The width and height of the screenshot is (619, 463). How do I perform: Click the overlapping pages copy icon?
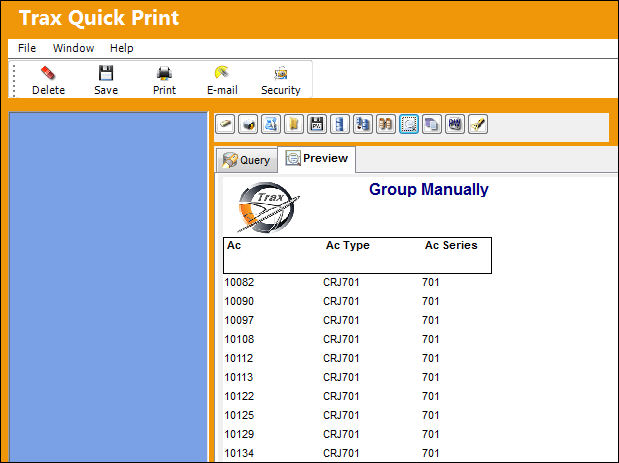(x=432, y=124)
